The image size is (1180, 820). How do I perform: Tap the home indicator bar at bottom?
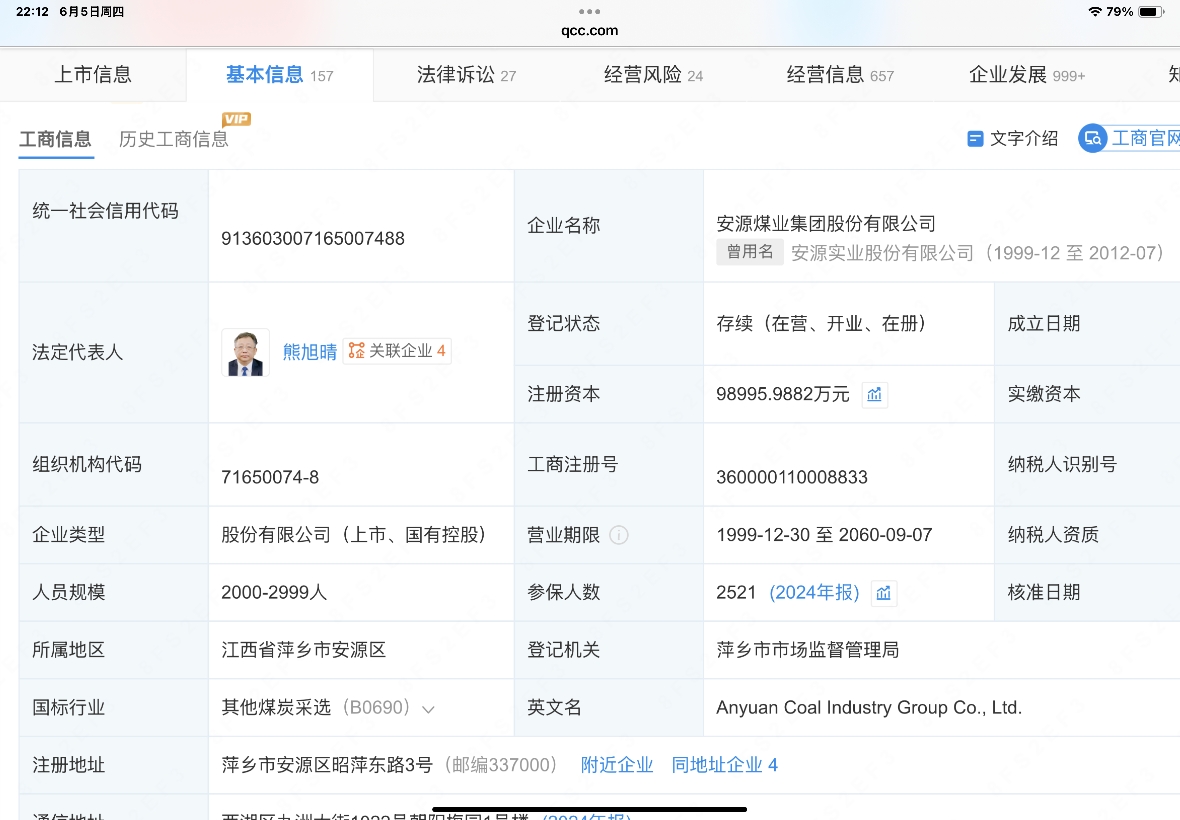(x=589, y=809)
